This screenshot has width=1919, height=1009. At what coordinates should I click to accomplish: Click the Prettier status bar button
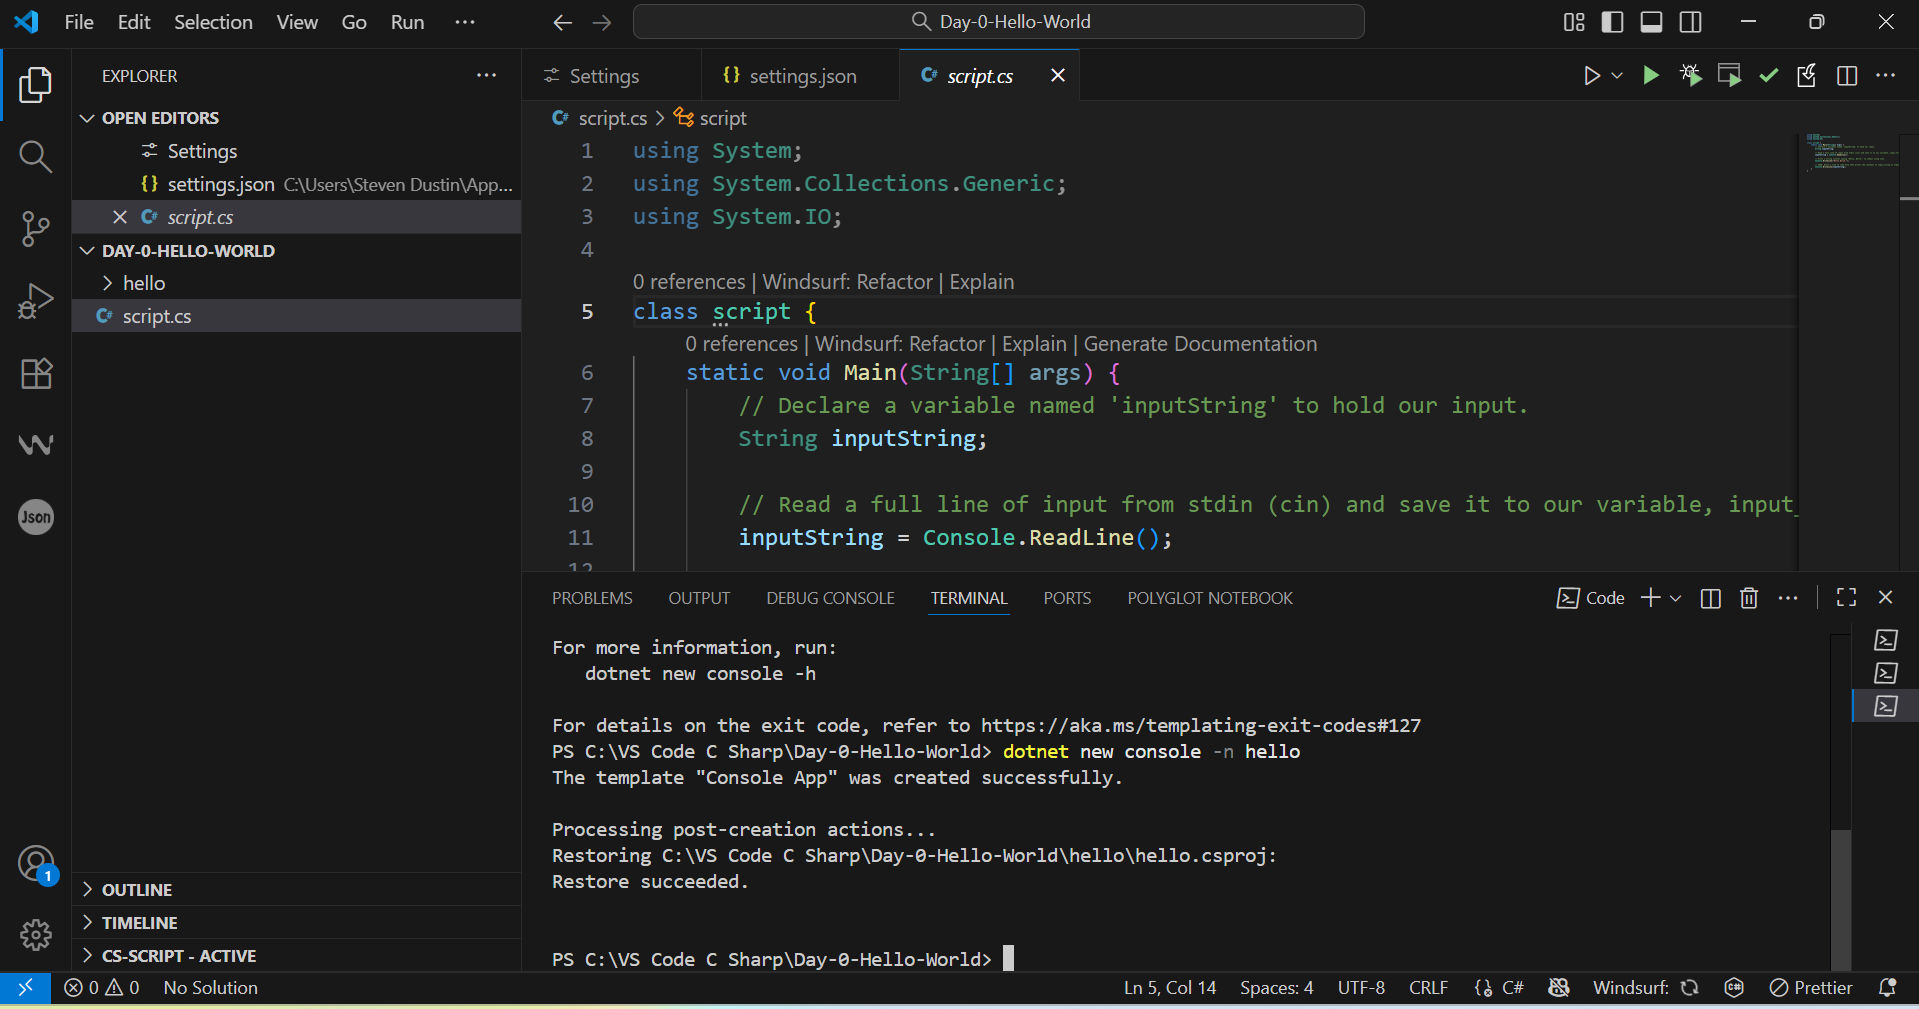point(1811,988)
